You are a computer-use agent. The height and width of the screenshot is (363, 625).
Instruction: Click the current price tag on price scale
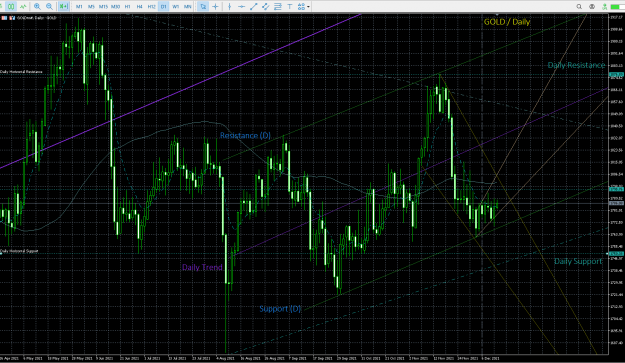[x=616, y=203]
